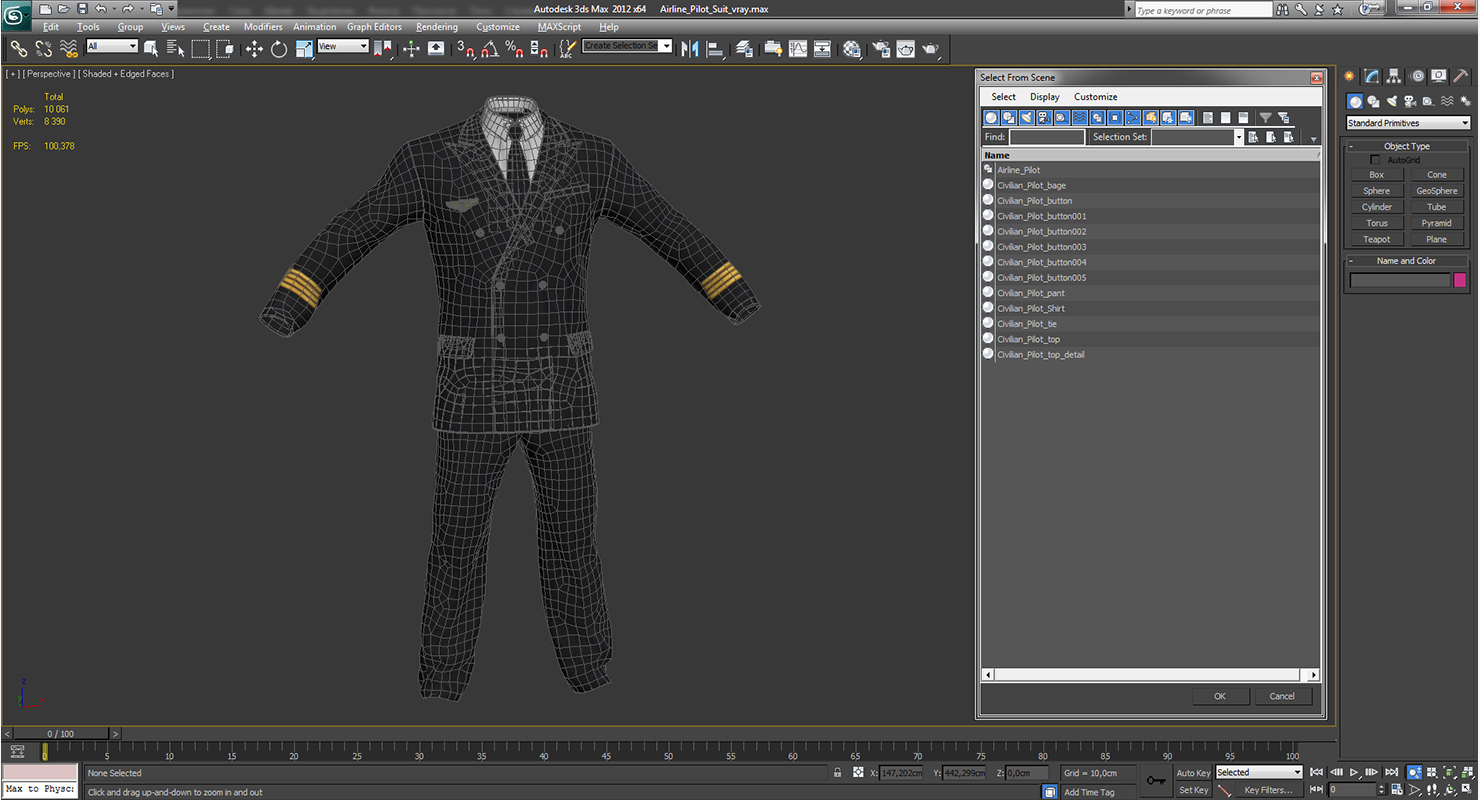
Task: Click the 0 / 100 time slider
Action: [61, 734]
